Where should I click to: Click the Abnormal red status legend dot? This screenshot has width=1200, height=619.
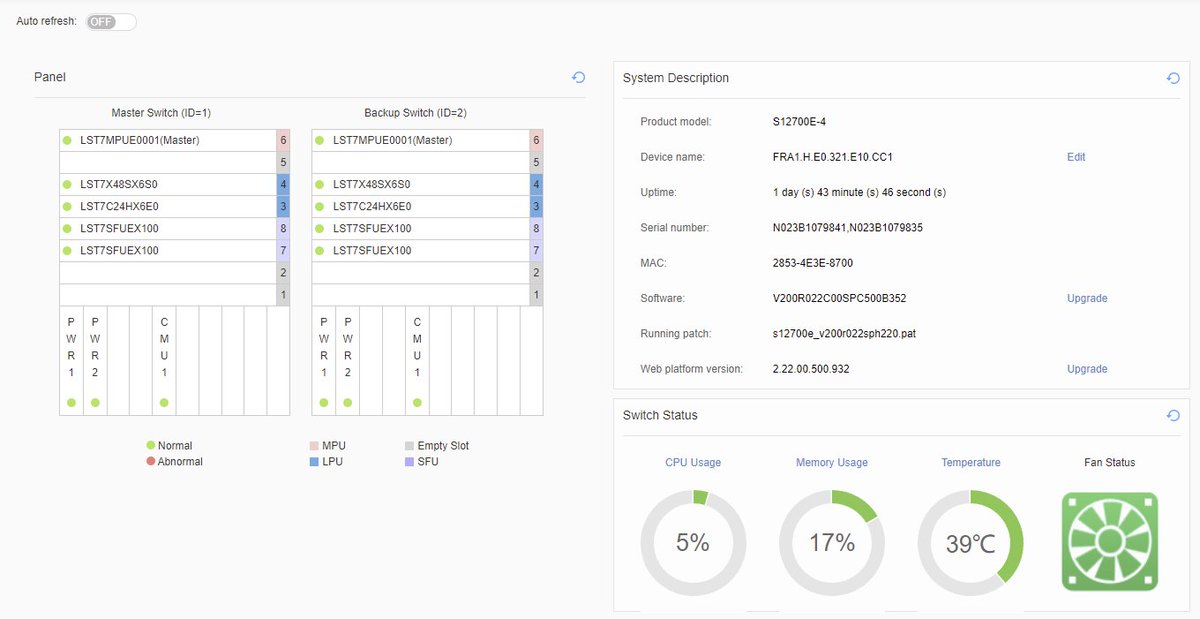[x=150, y=461]
